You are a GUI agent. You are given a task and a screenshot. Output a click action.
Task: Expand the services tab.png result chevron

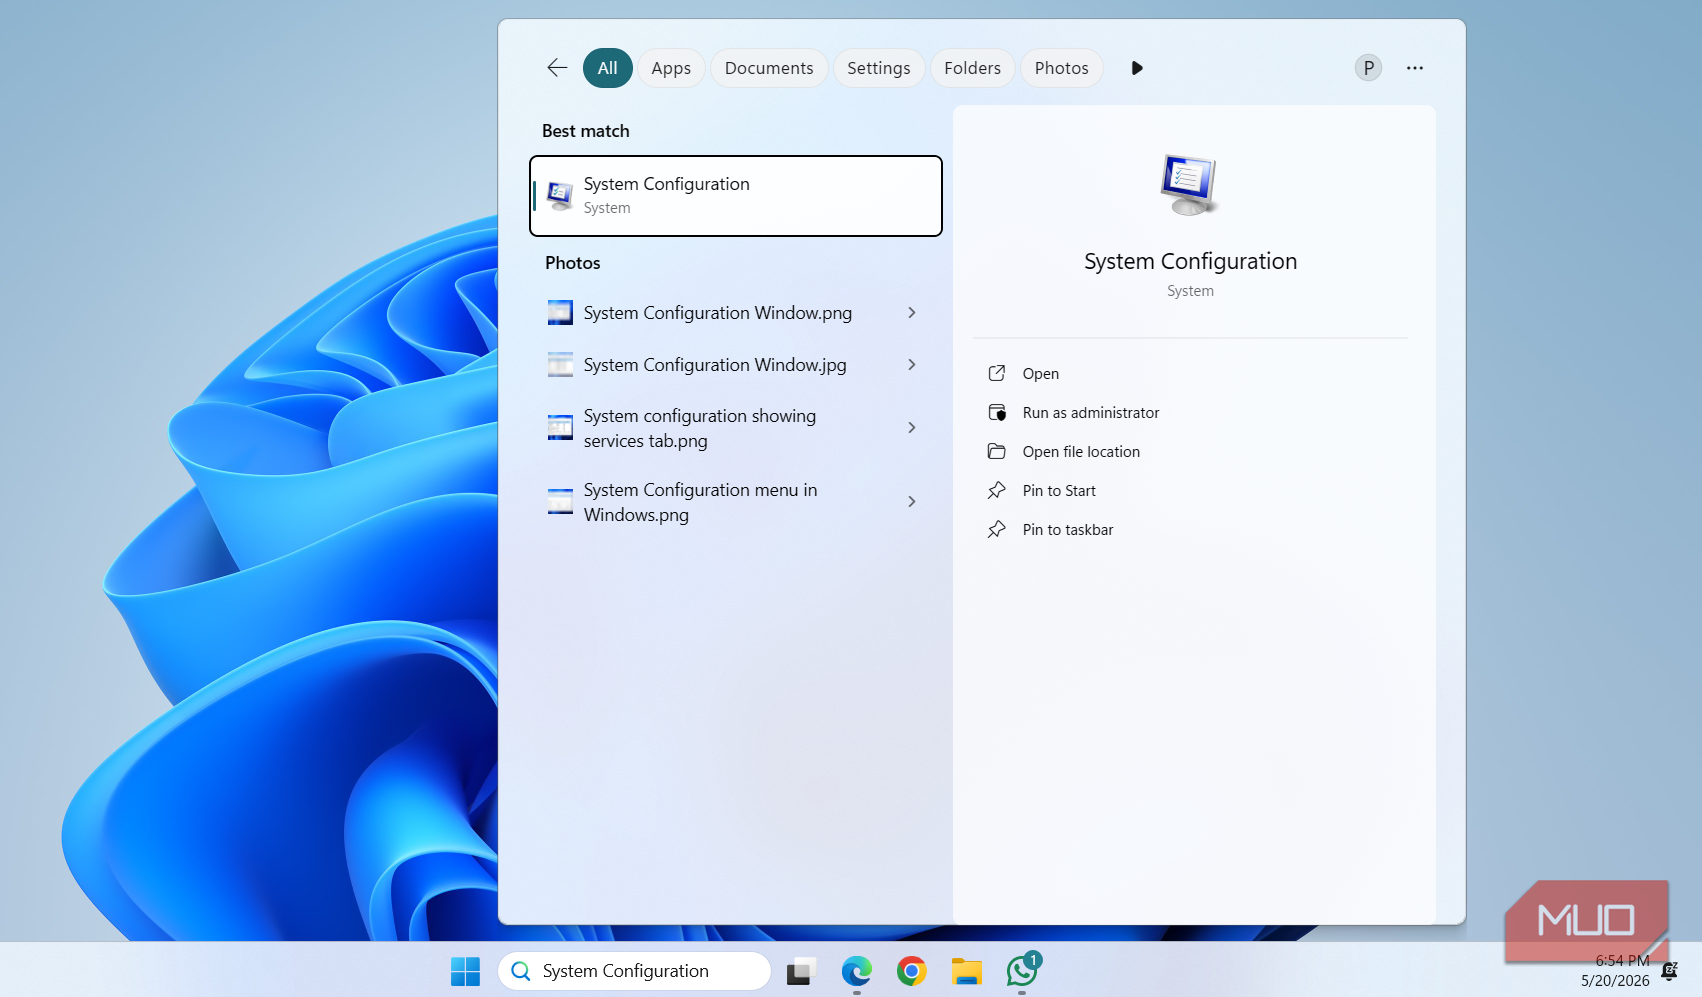912,428
